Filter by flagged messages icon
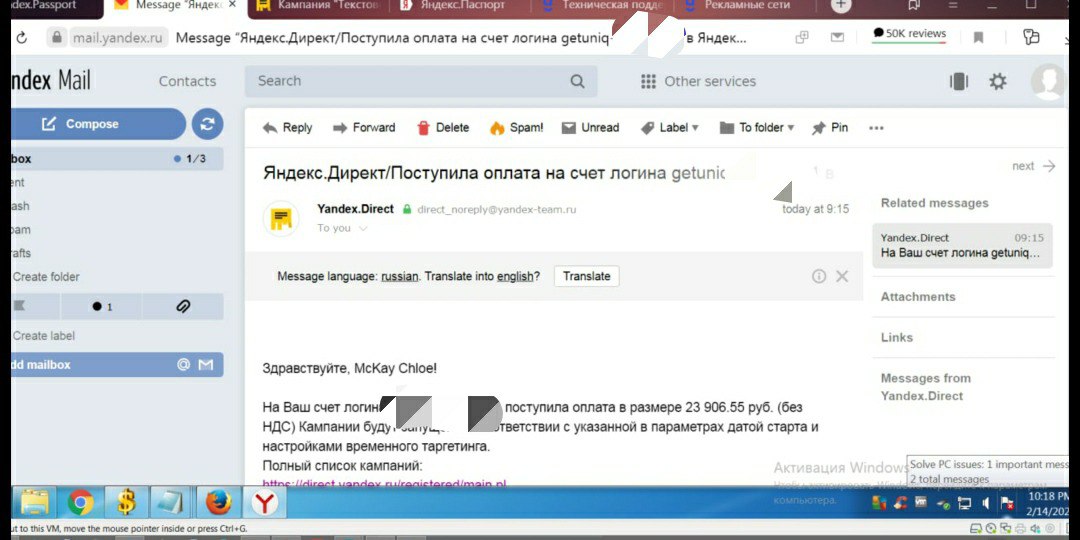Screen dimensions: 1080x540 tap(19, 307)
